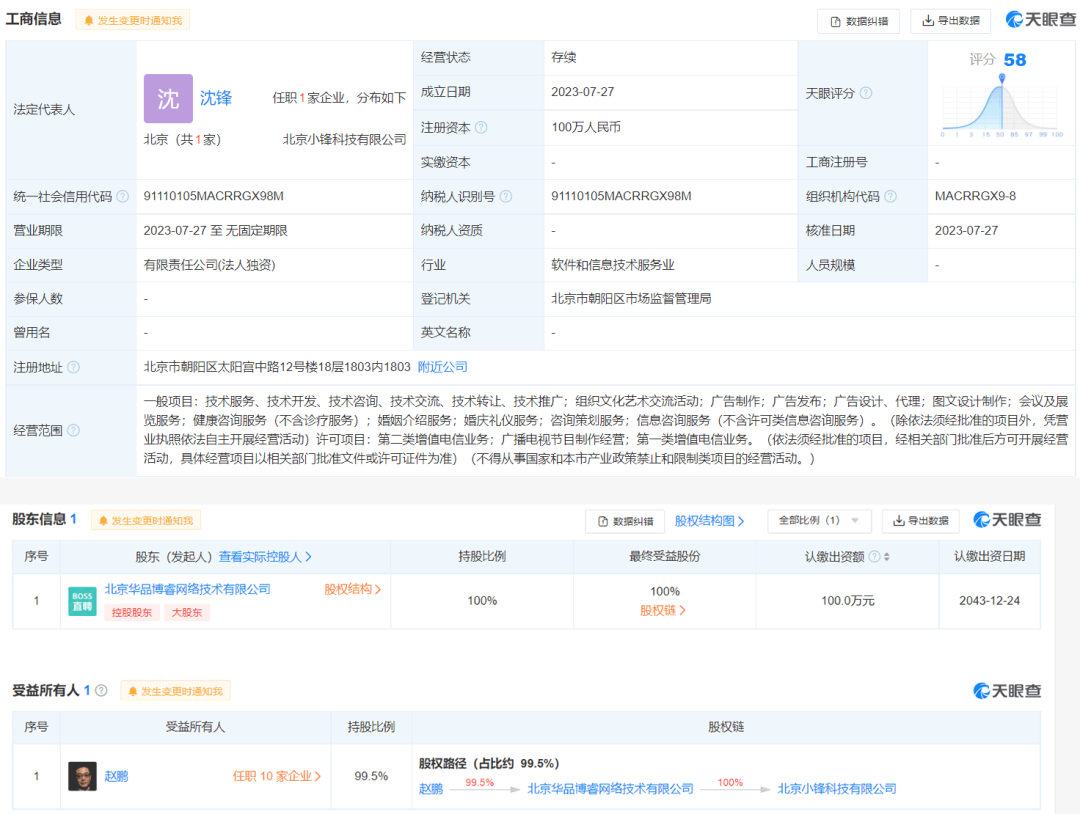This screenshot has width=1080, height=814.
Task: Click industry value 软件和信息技术服务业
Action: point(613,265)
